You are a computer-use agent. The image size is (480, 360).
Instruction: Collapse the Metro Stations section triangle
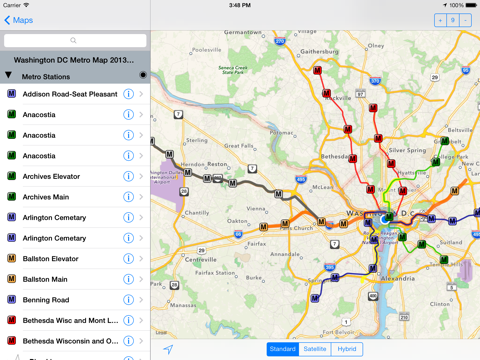[9, 75]
